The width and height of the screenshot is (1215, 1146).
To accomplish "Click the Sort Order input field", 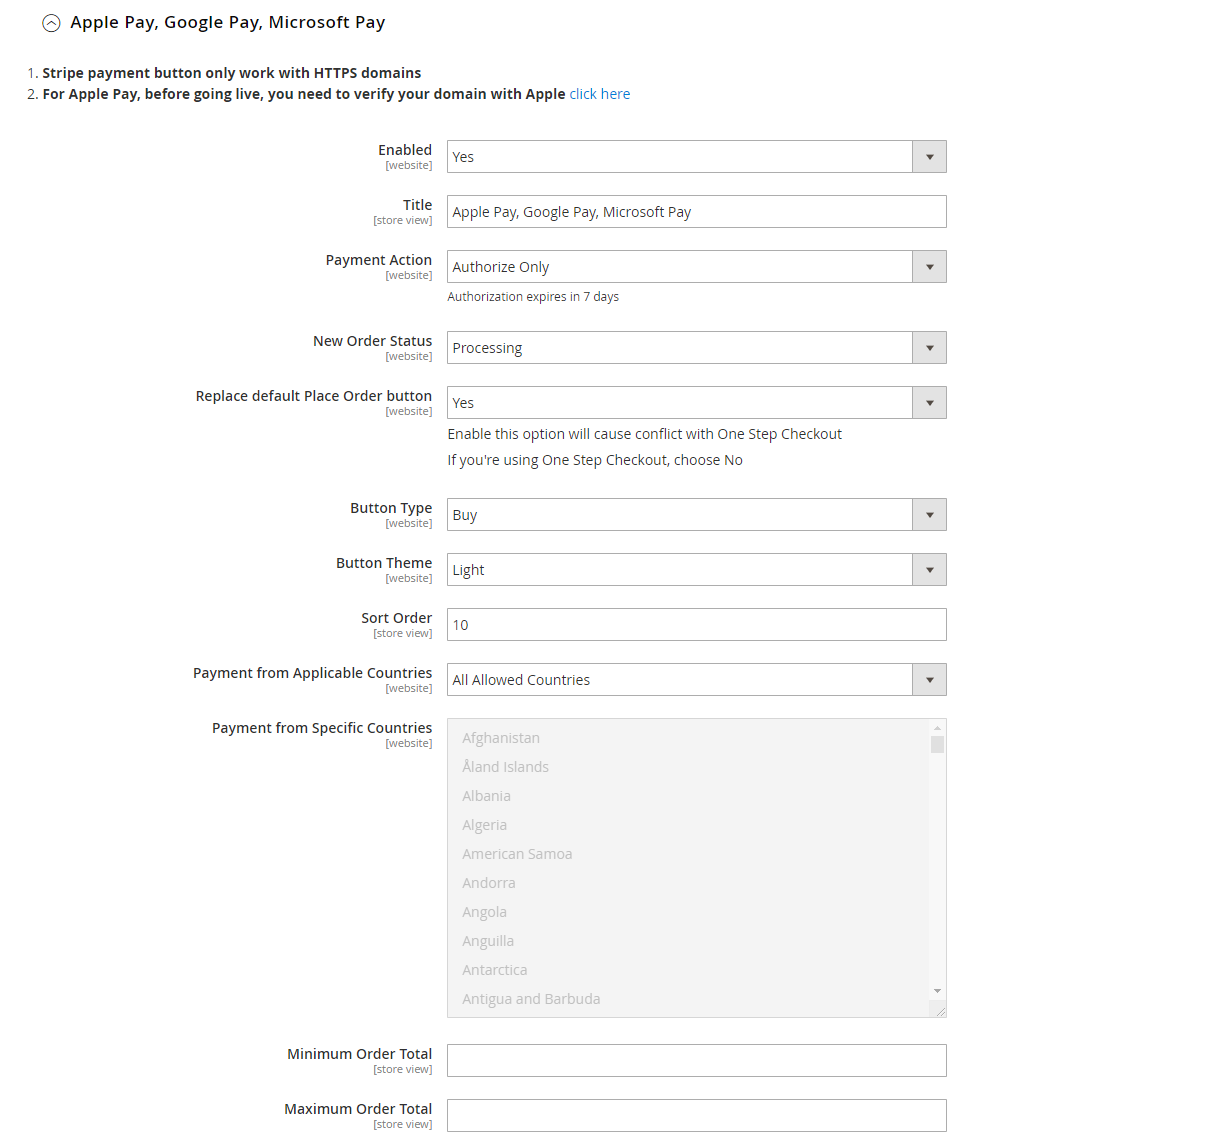I will (x=696, y=625).
